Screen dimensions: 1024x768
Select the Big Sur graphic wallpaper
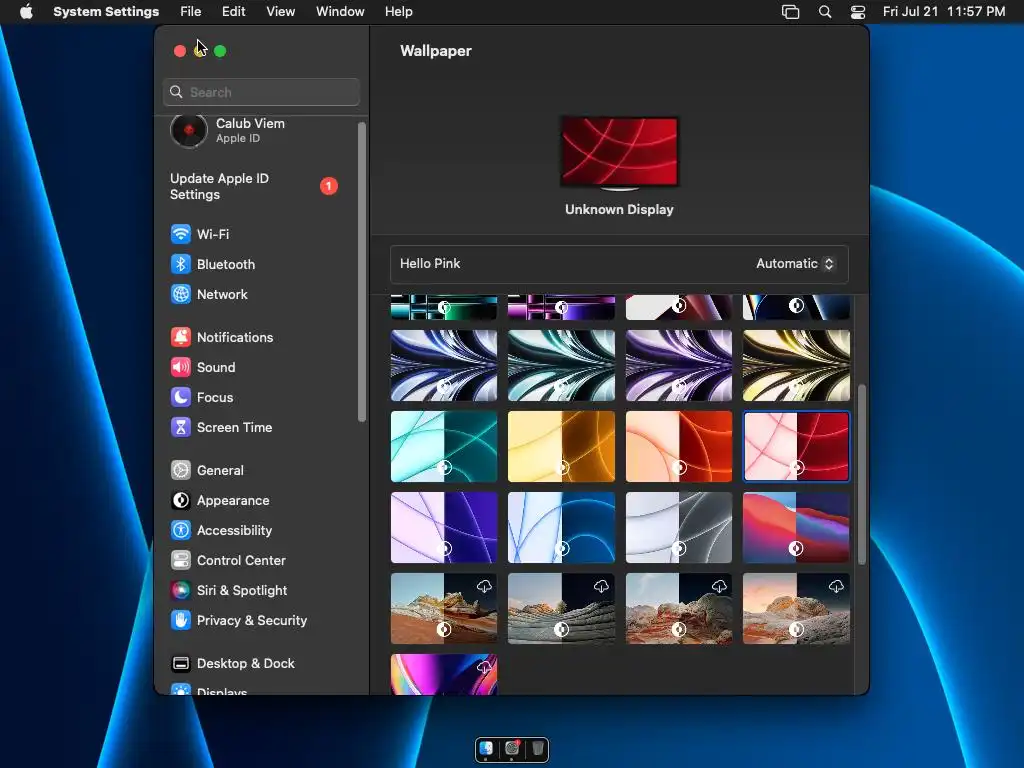[796, 528]
